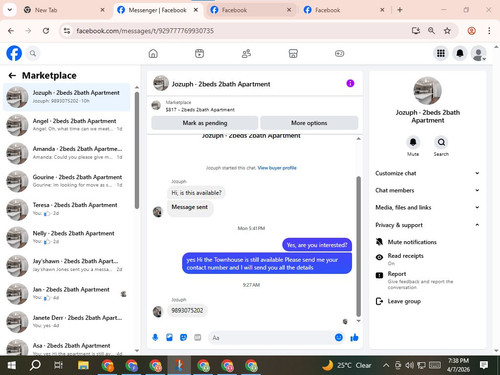Click the chat message scrollbar
The height and width of the screenshot is (375, 500).
click(358, 247)
